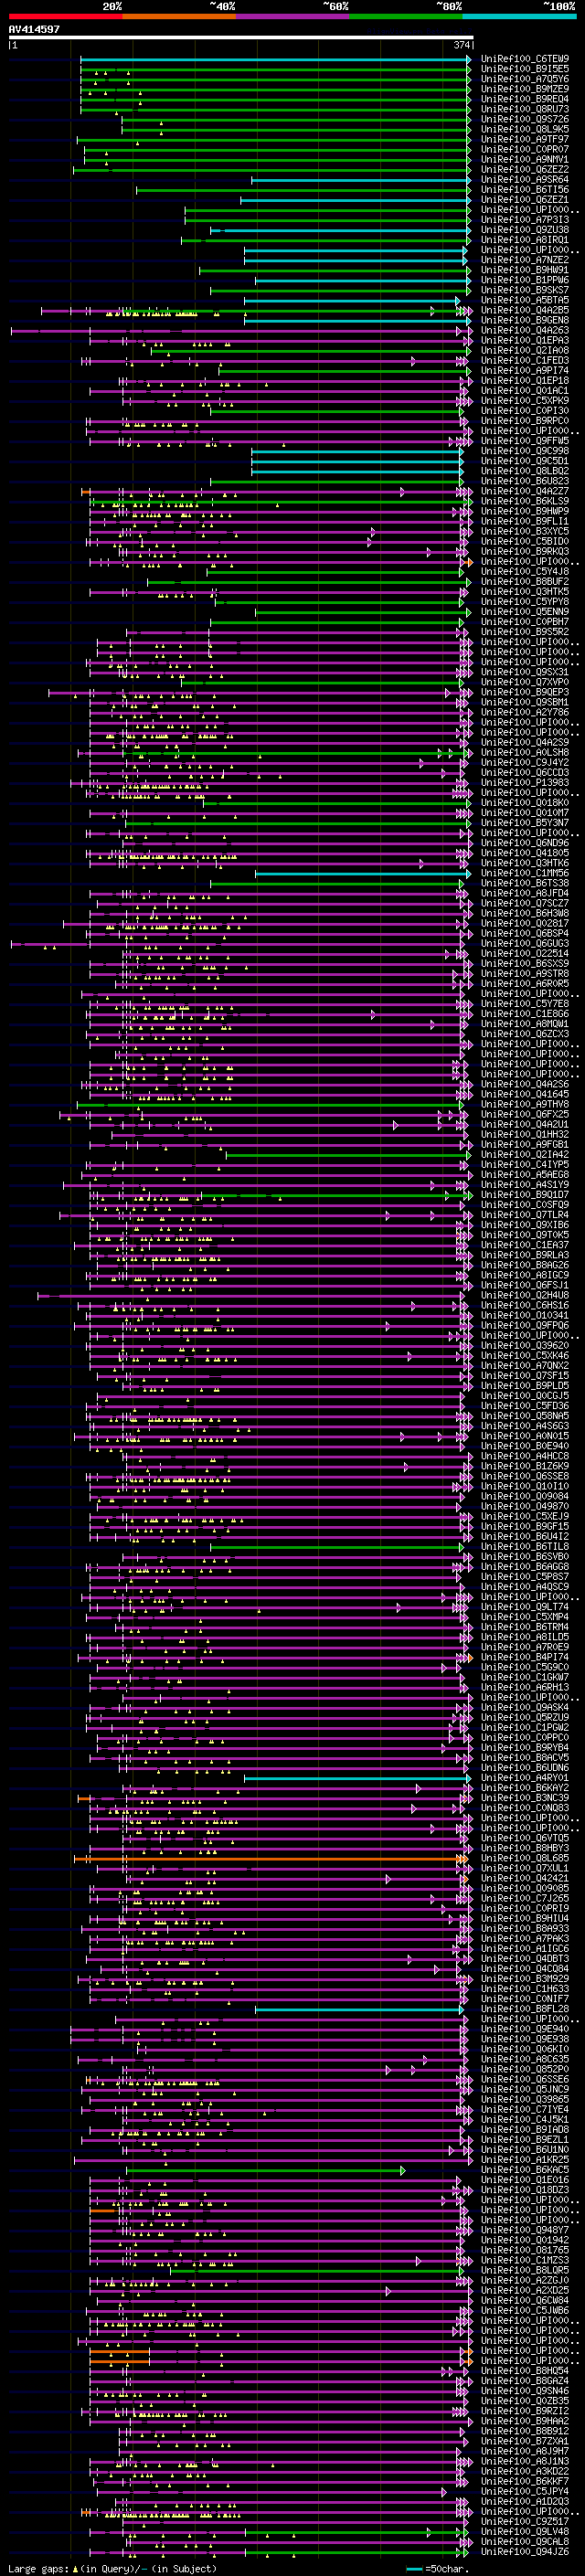Select hit UniRef100_Q9C5D1

click(525, 461)
